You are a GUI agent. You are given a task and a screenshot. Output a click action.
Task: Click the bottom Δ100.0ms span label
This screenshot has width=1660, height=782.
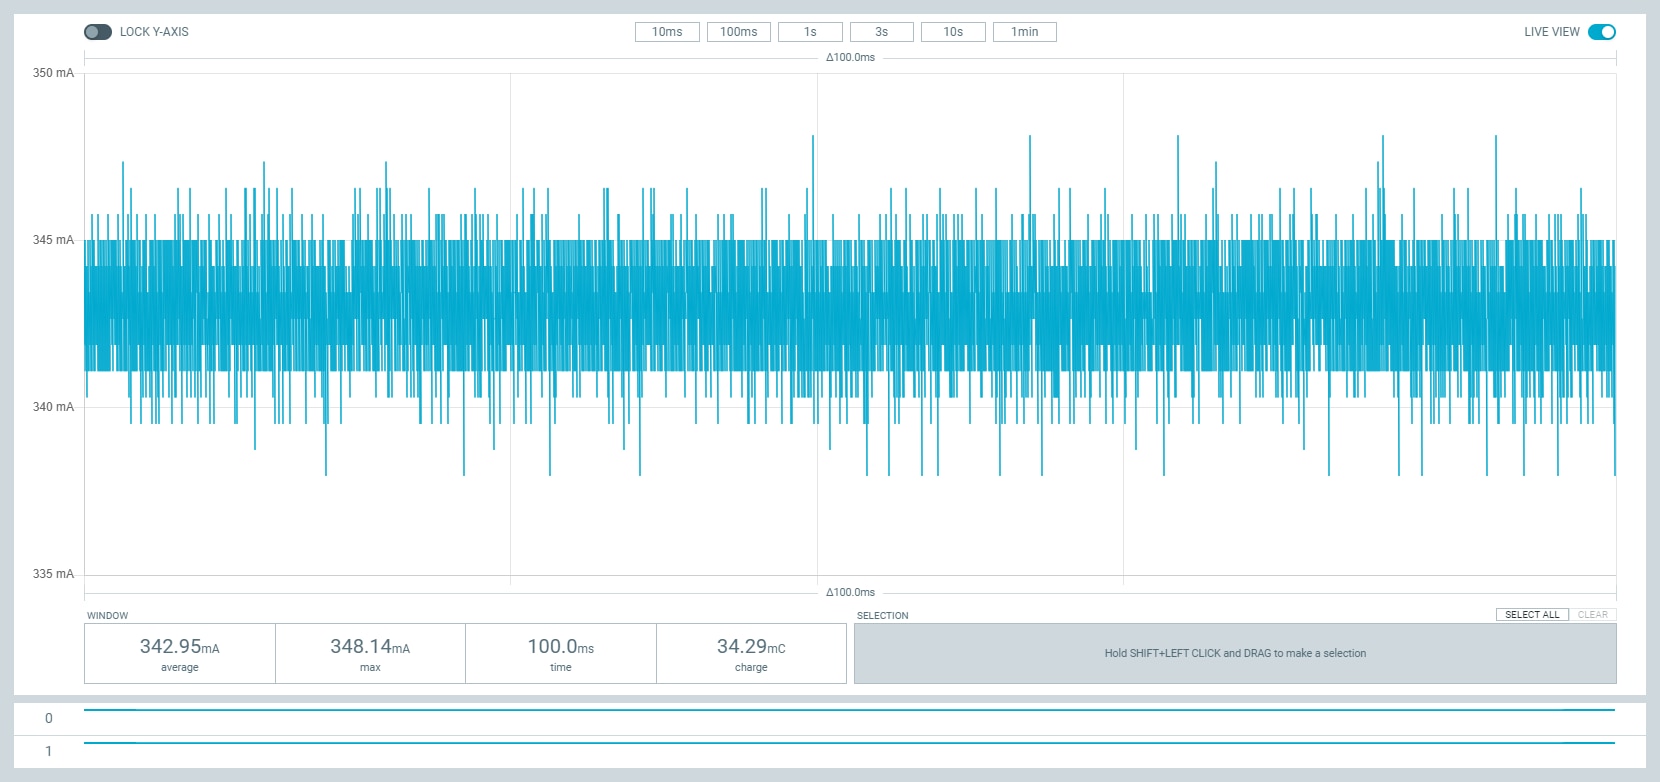click(x=850, y=593)
